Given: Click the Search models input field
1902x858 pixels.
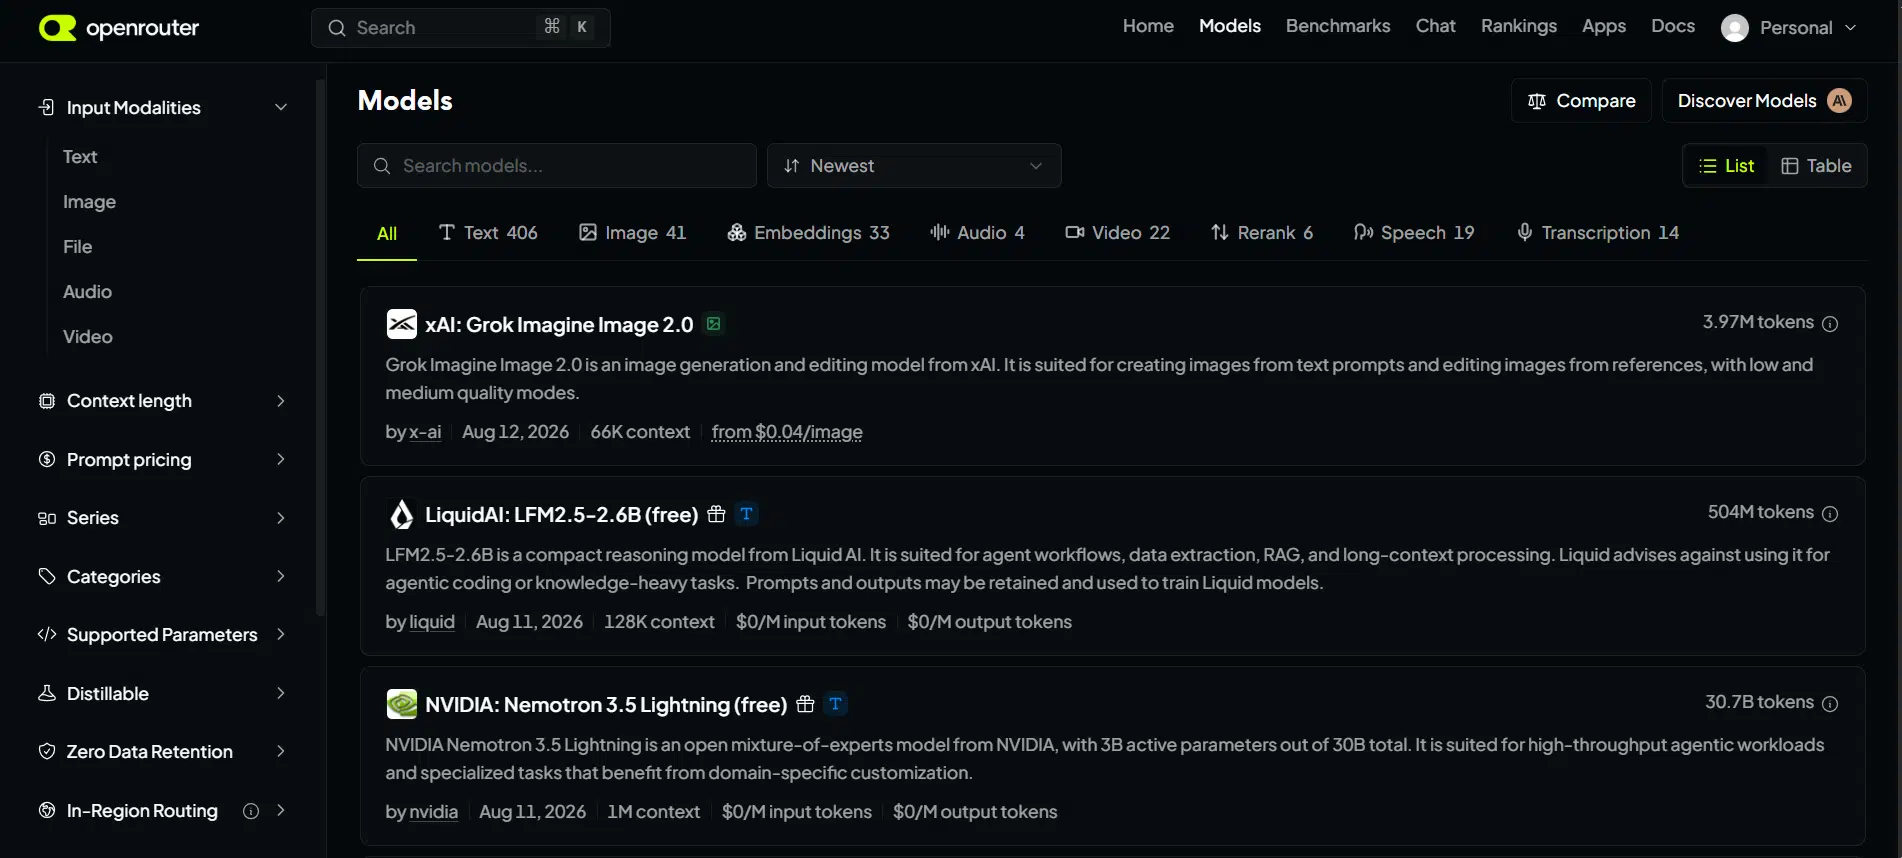Looking at the screenshot, I should click(557, 166).
